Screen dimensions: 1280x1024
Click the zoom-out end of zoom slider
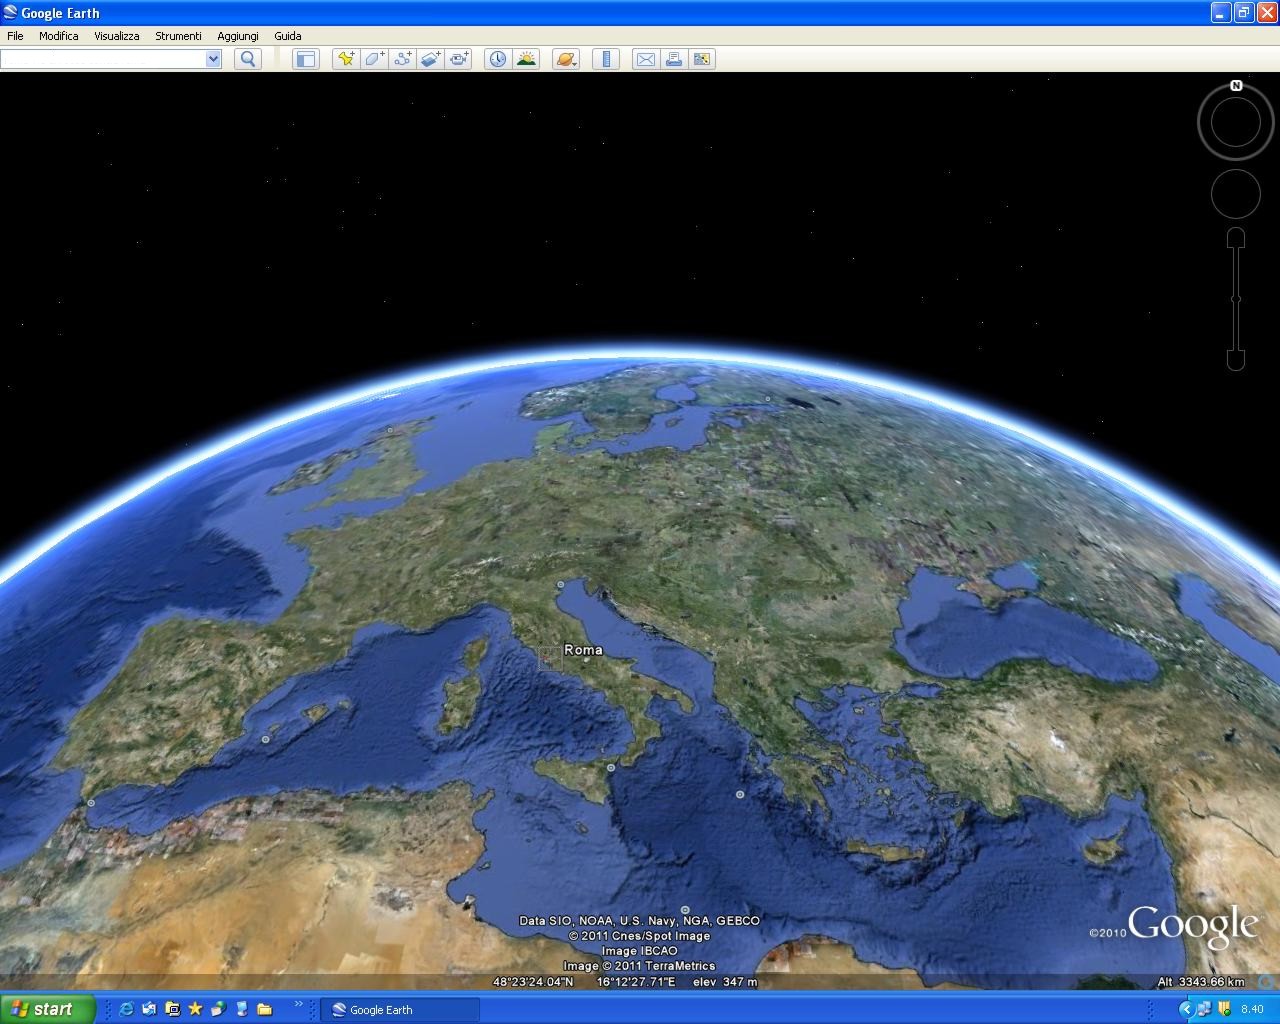pos(1236,361)
